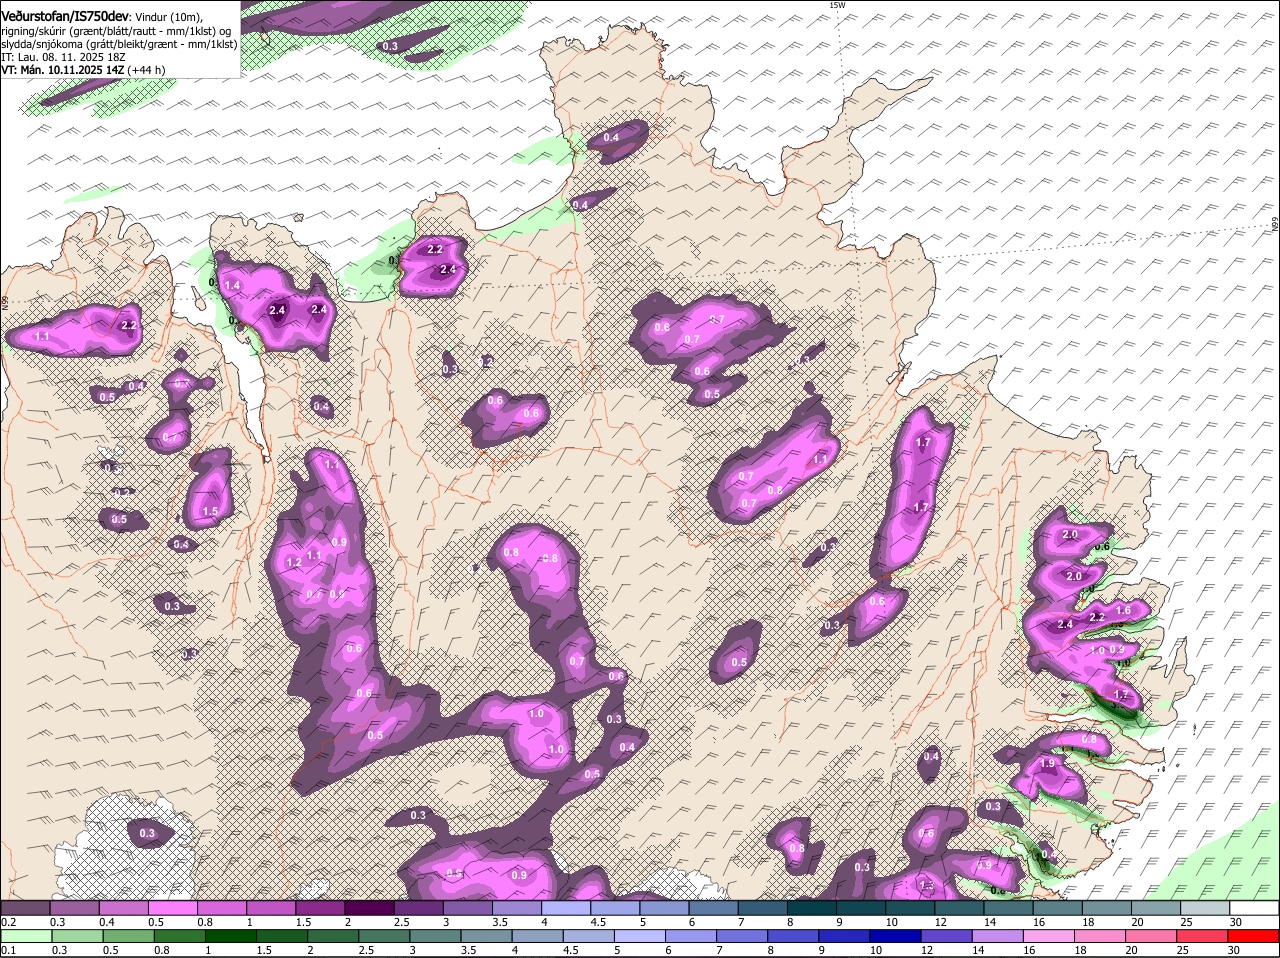
Task: Click the 15W longitude label at the top edge
Action: click(x=837, y=5)
